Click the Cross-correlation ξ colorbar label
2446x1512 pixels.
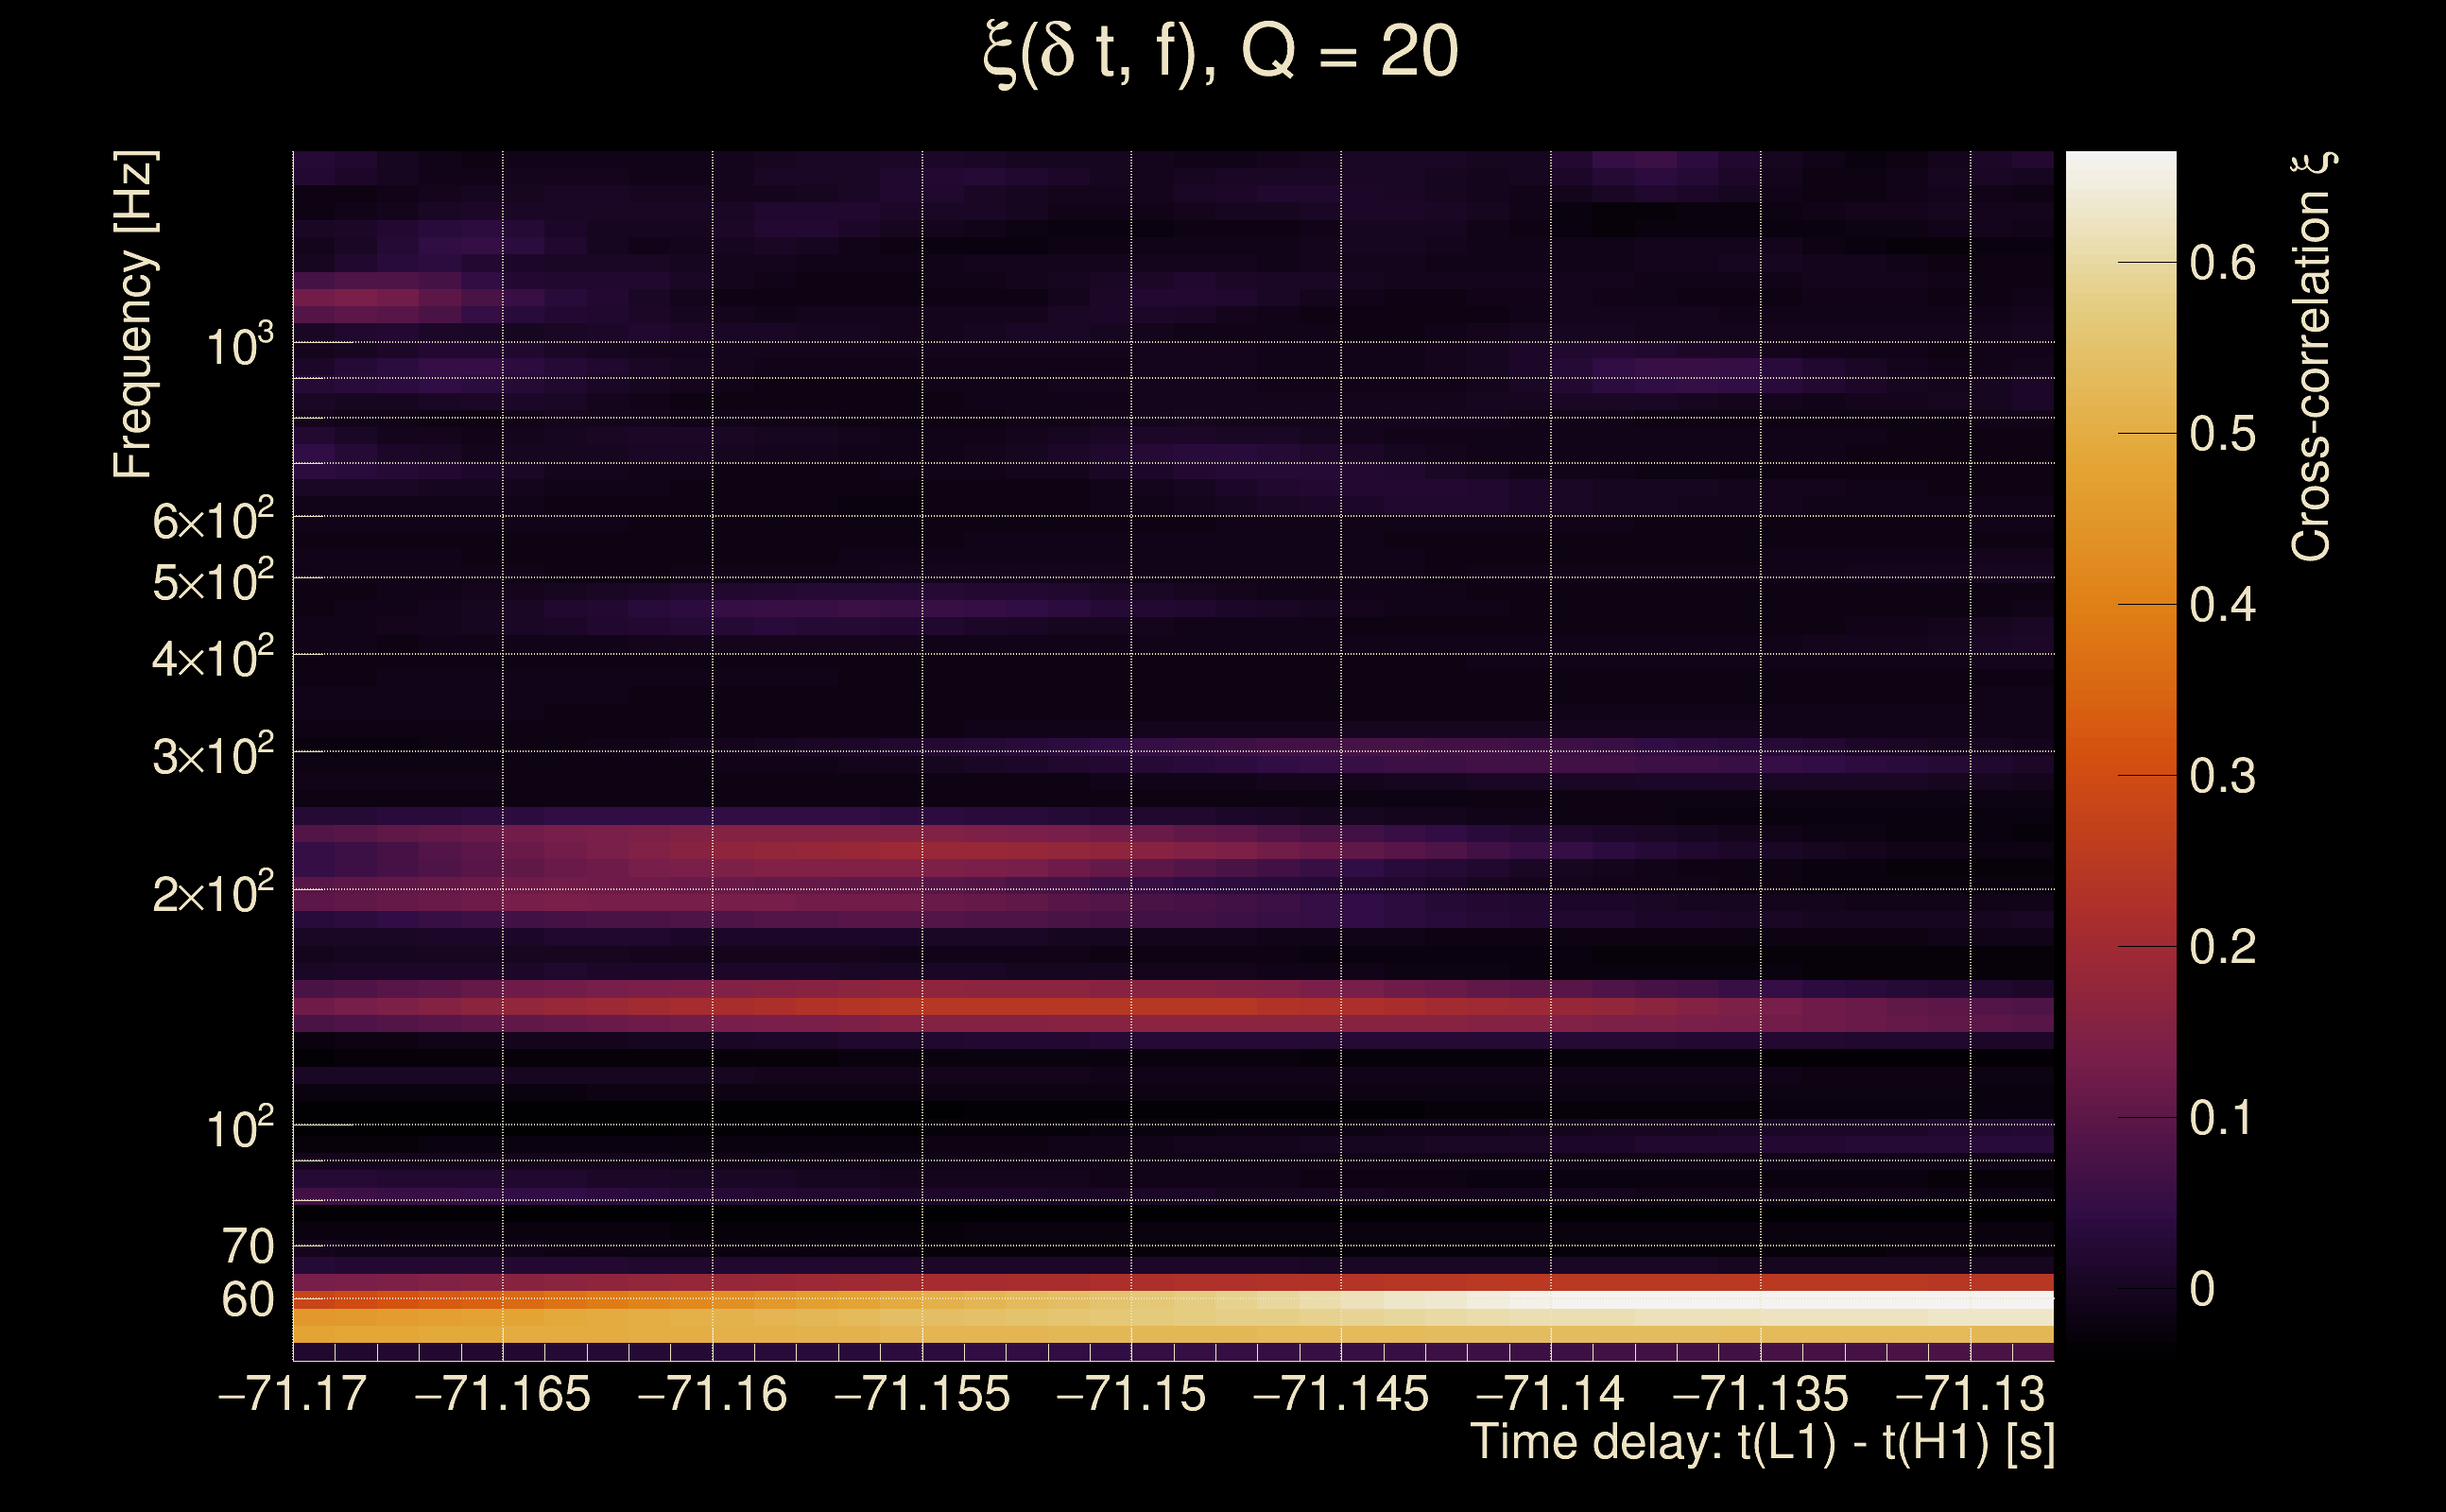tap(2312, 357)
